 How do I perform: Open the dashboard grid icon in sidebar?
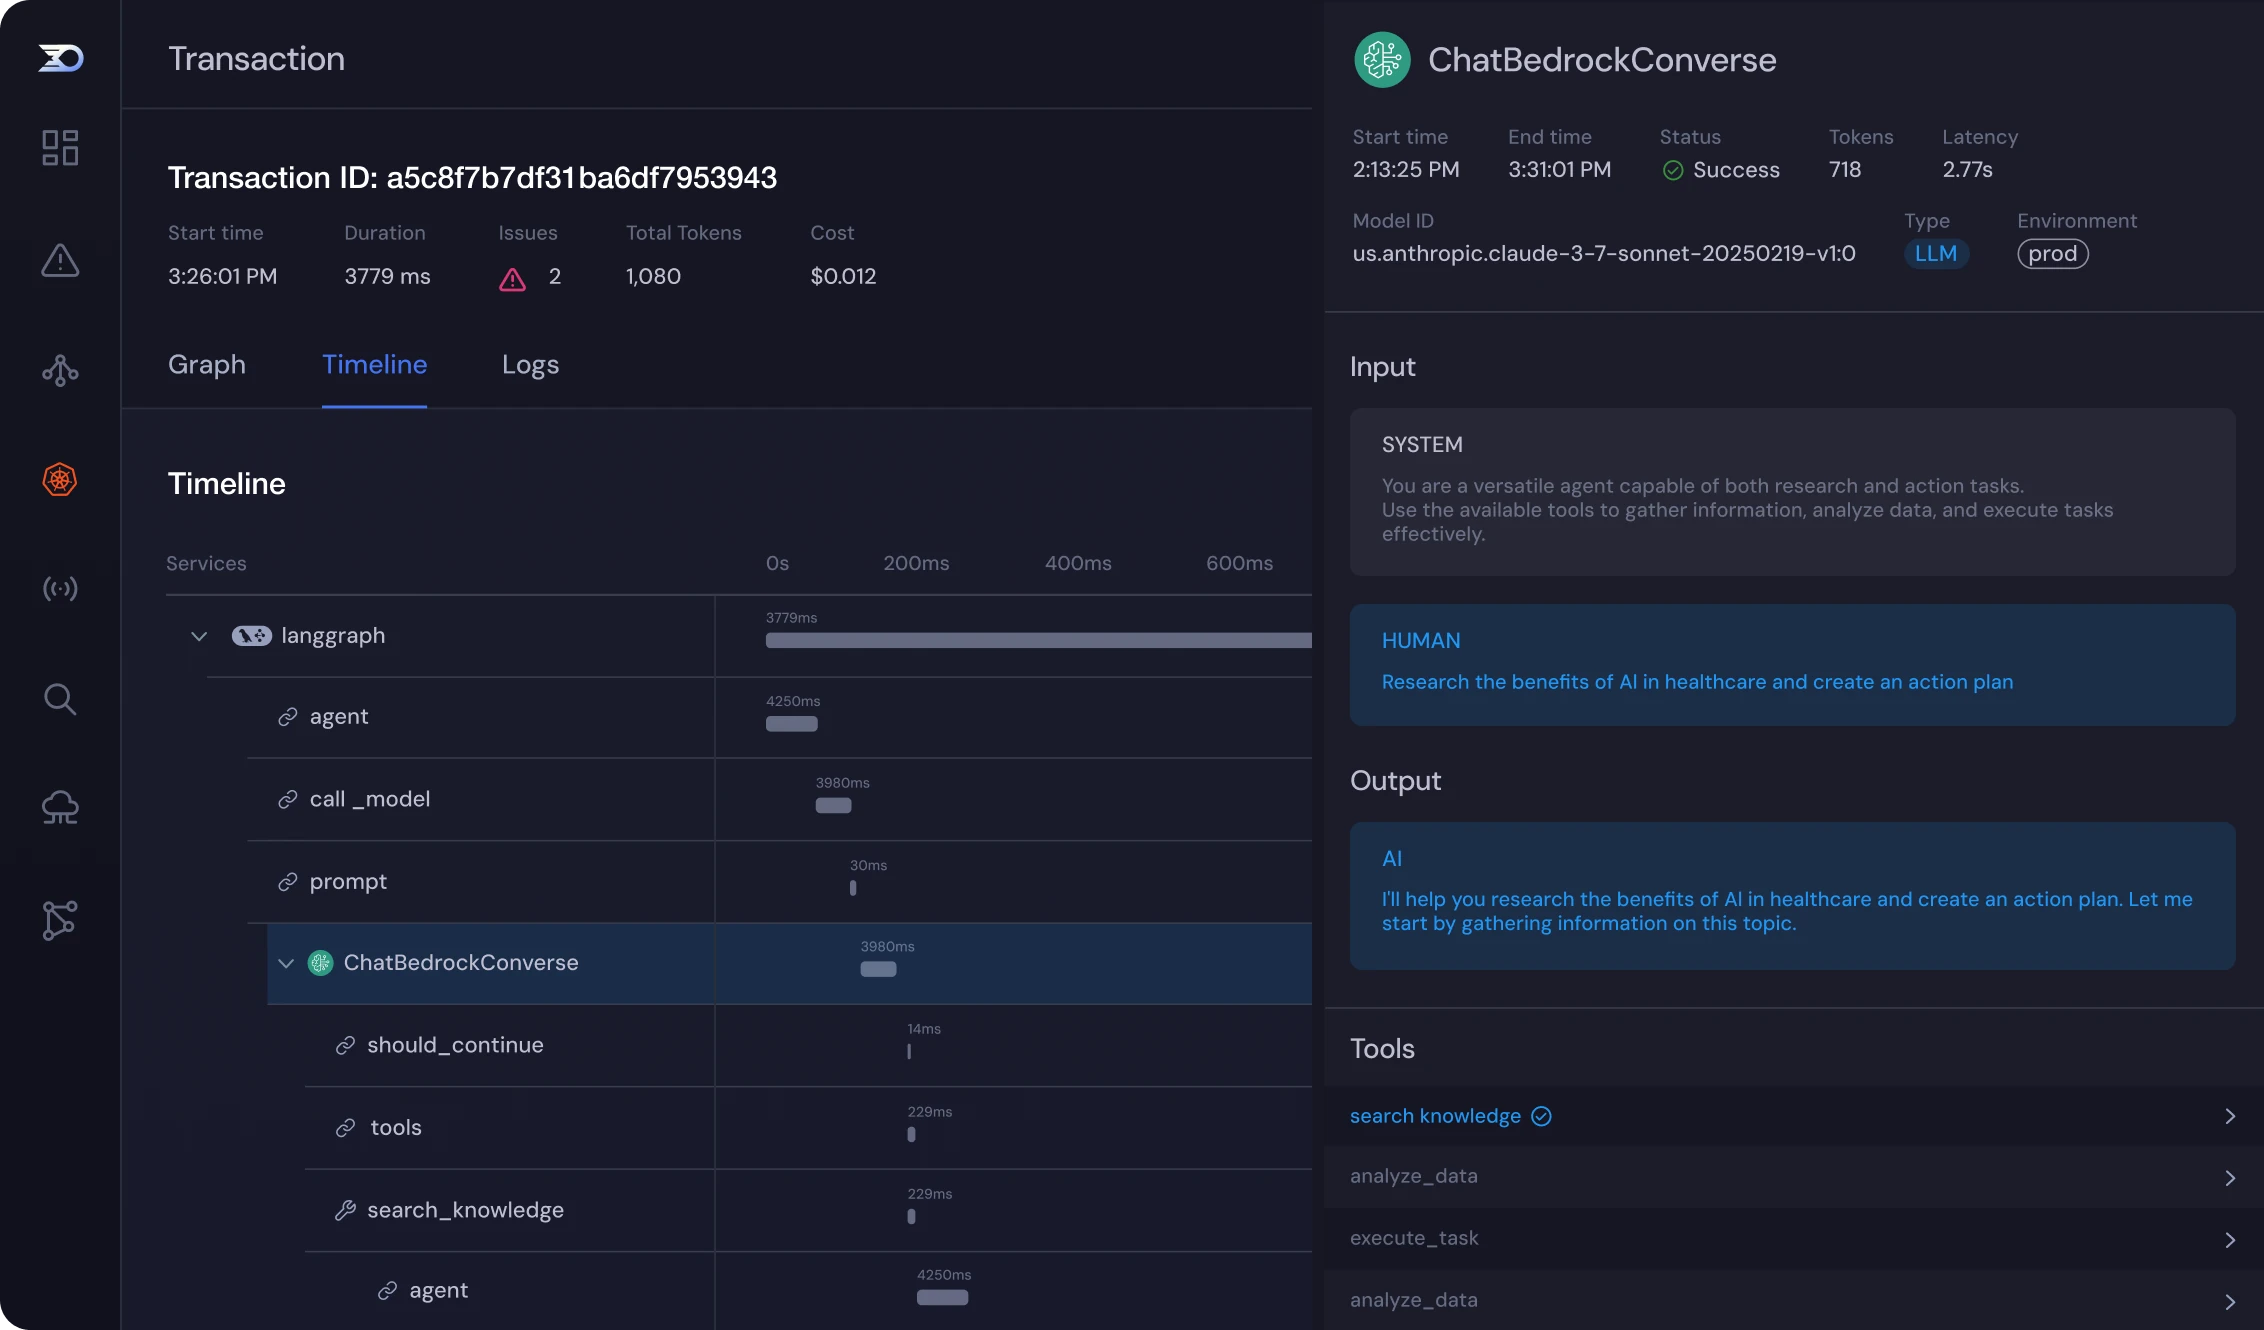click(x=60, y=148)
